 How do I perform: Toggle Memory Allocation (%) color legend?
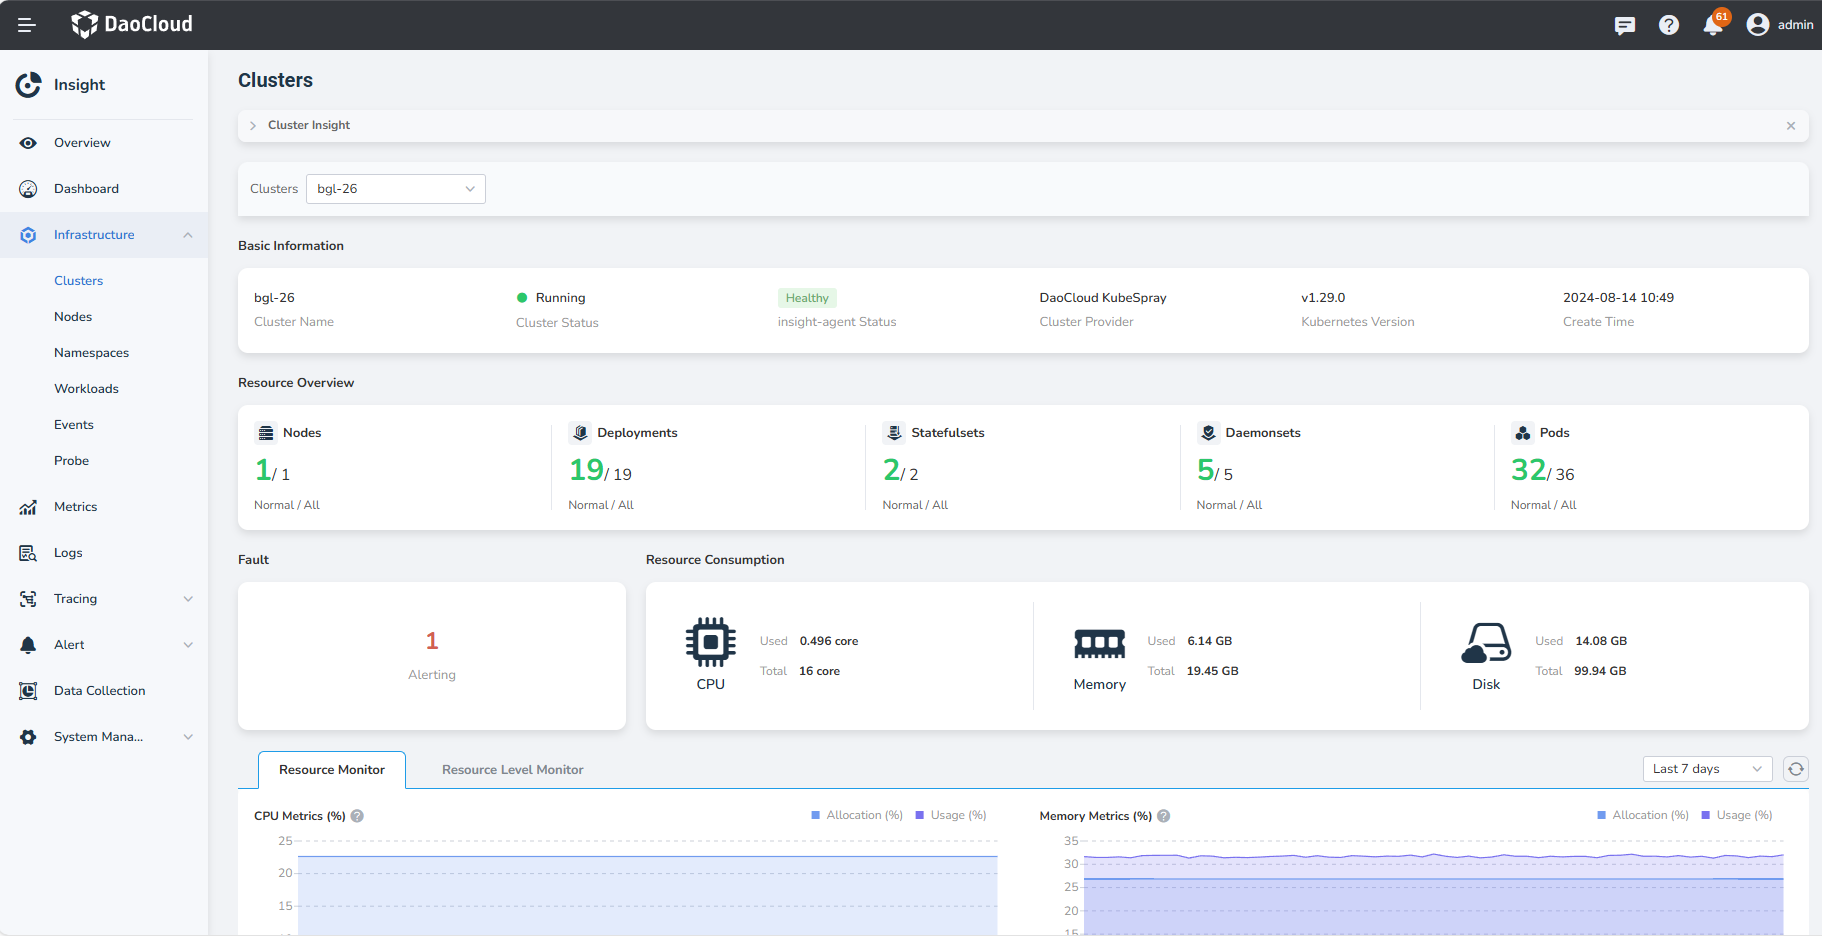1602,815
